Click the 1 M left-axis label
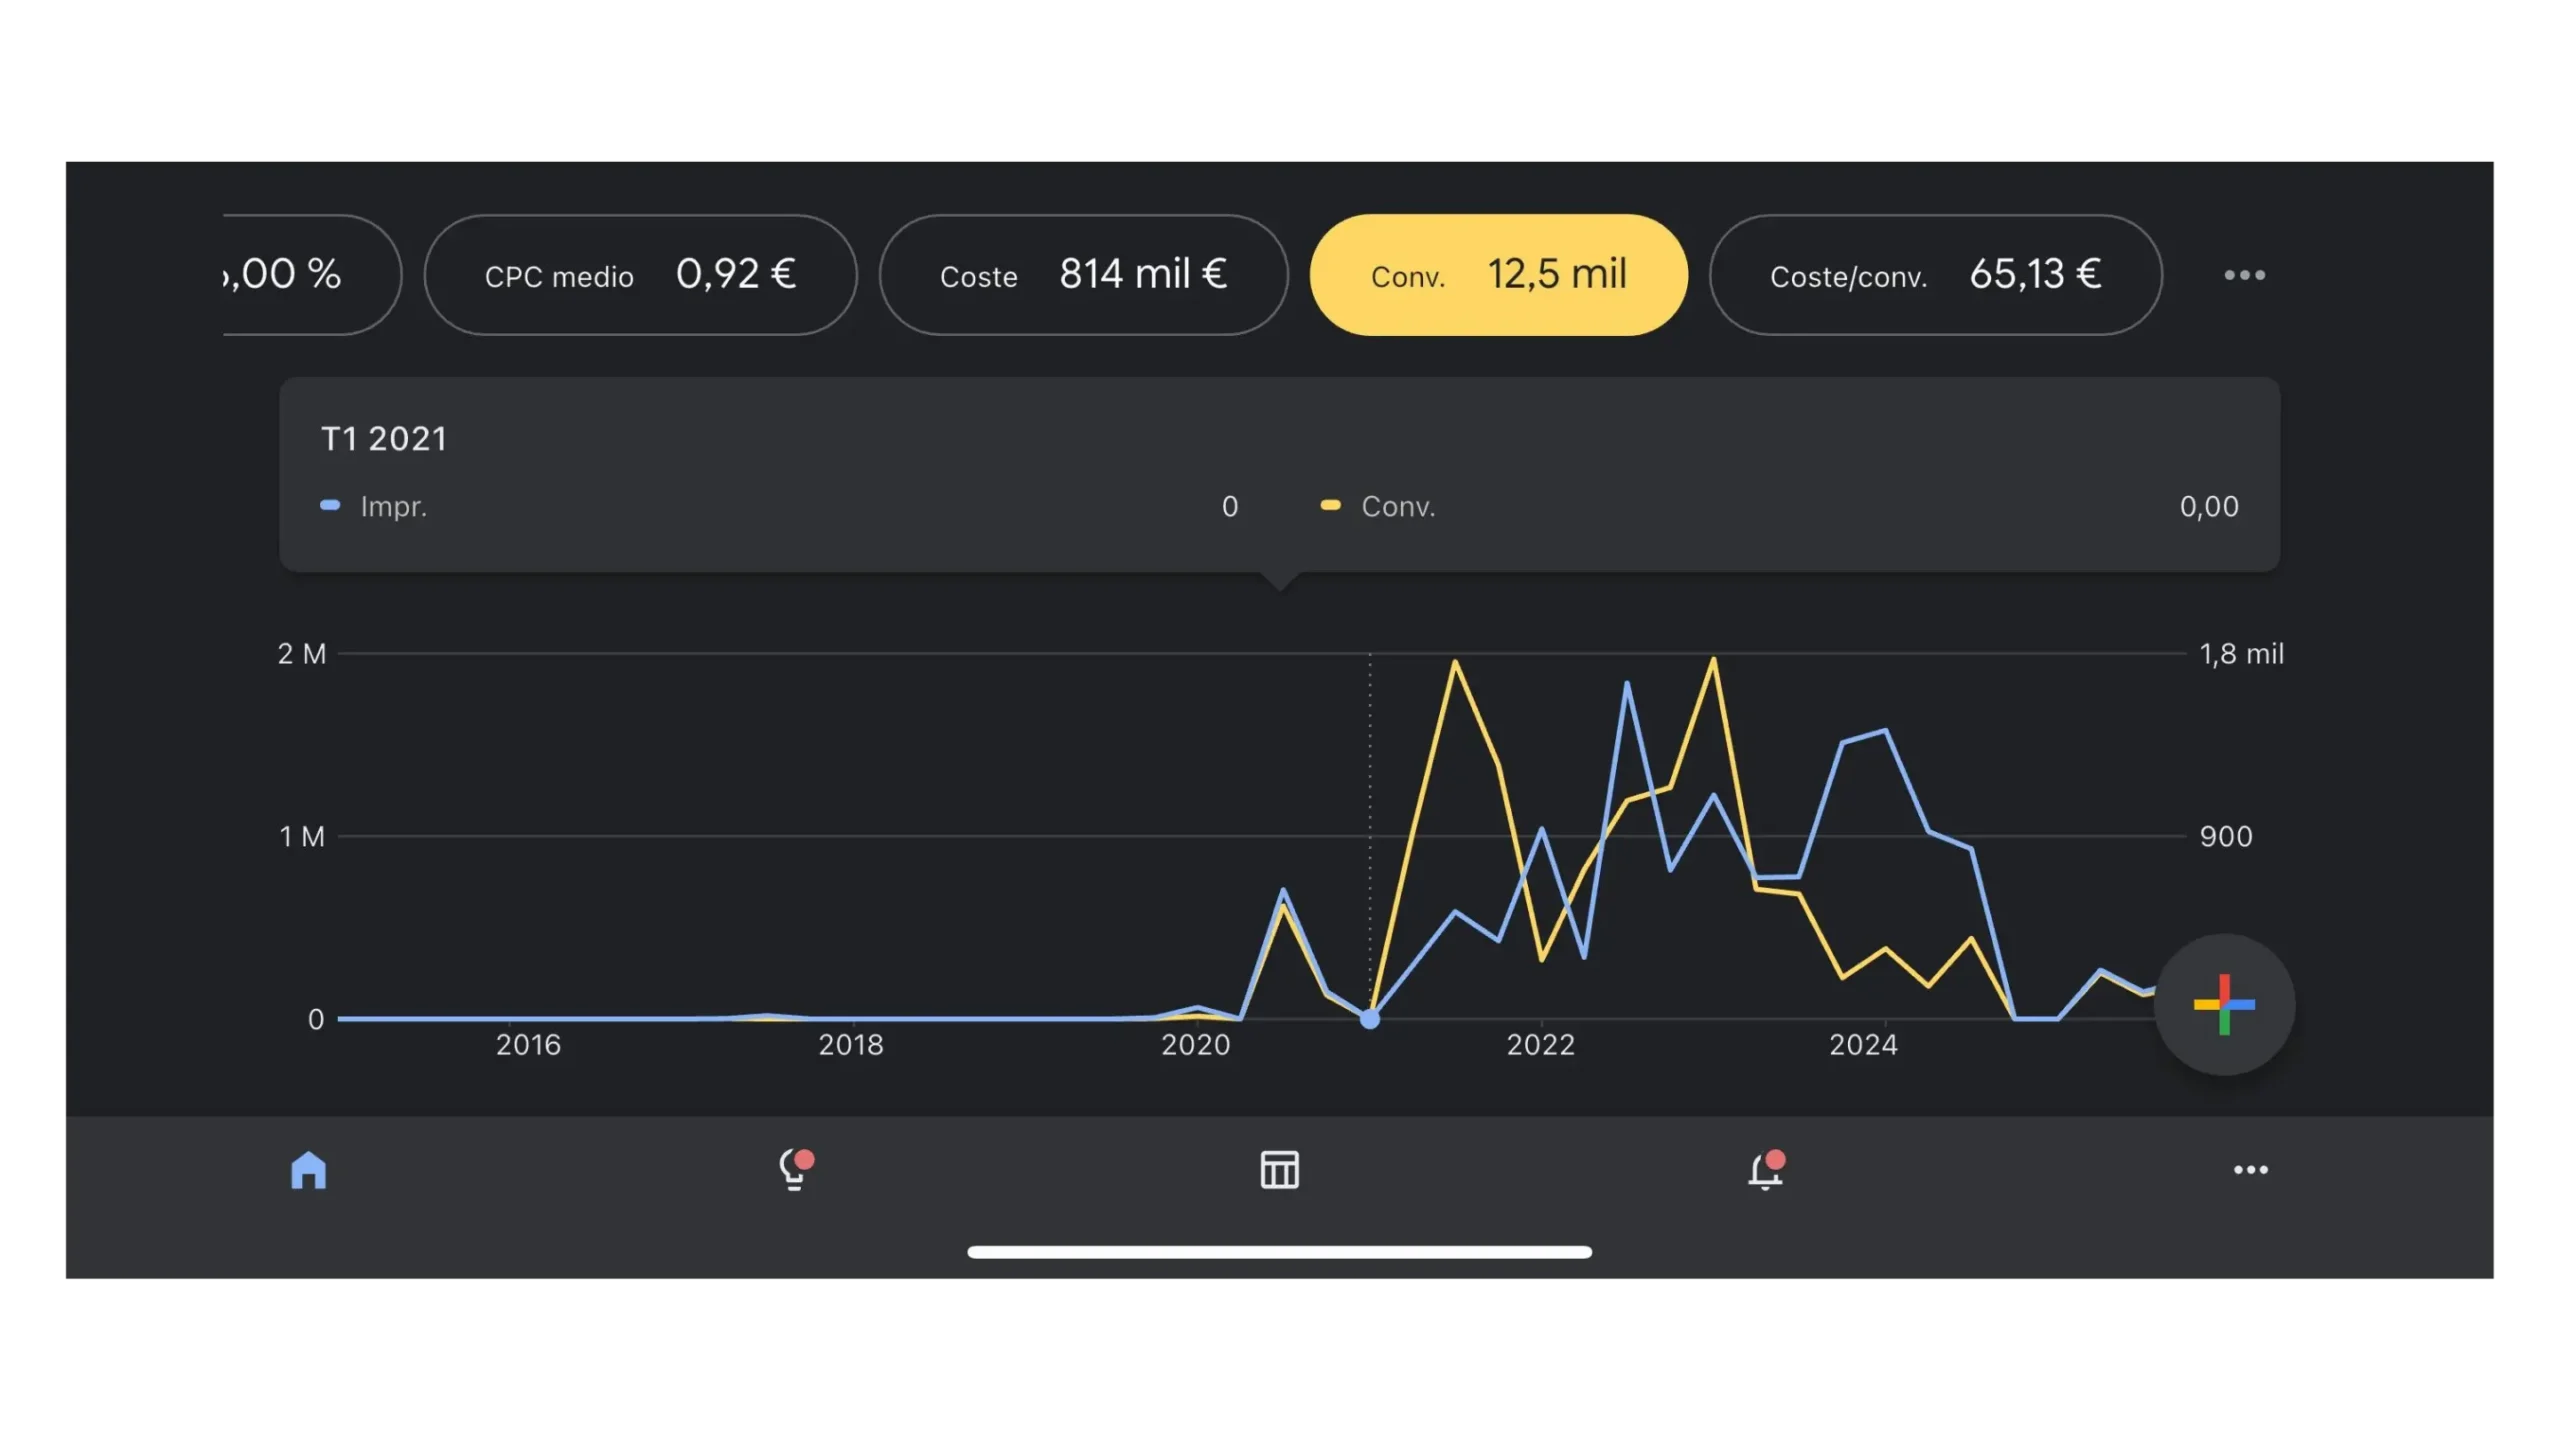2560x1440 pixels. [301, 836]
